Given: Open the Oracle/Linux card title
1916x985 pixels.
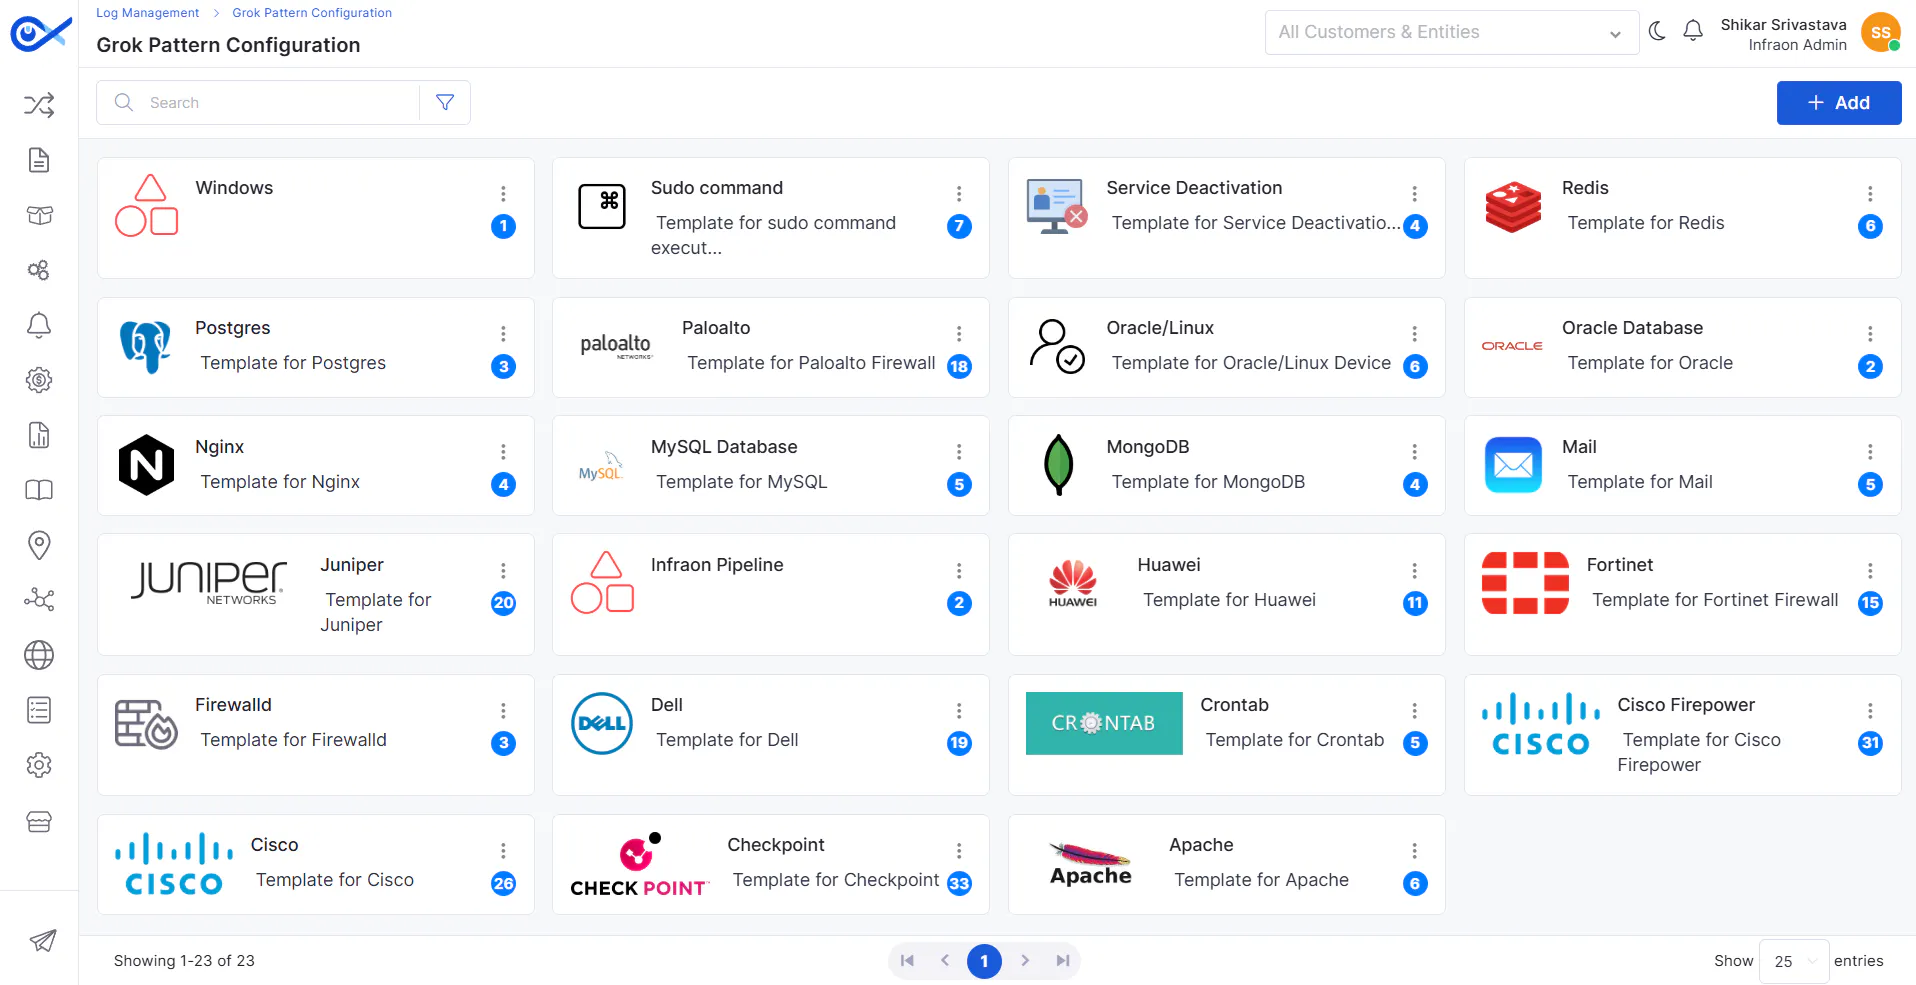Looking at the screenshot, I should point(1160,328).
